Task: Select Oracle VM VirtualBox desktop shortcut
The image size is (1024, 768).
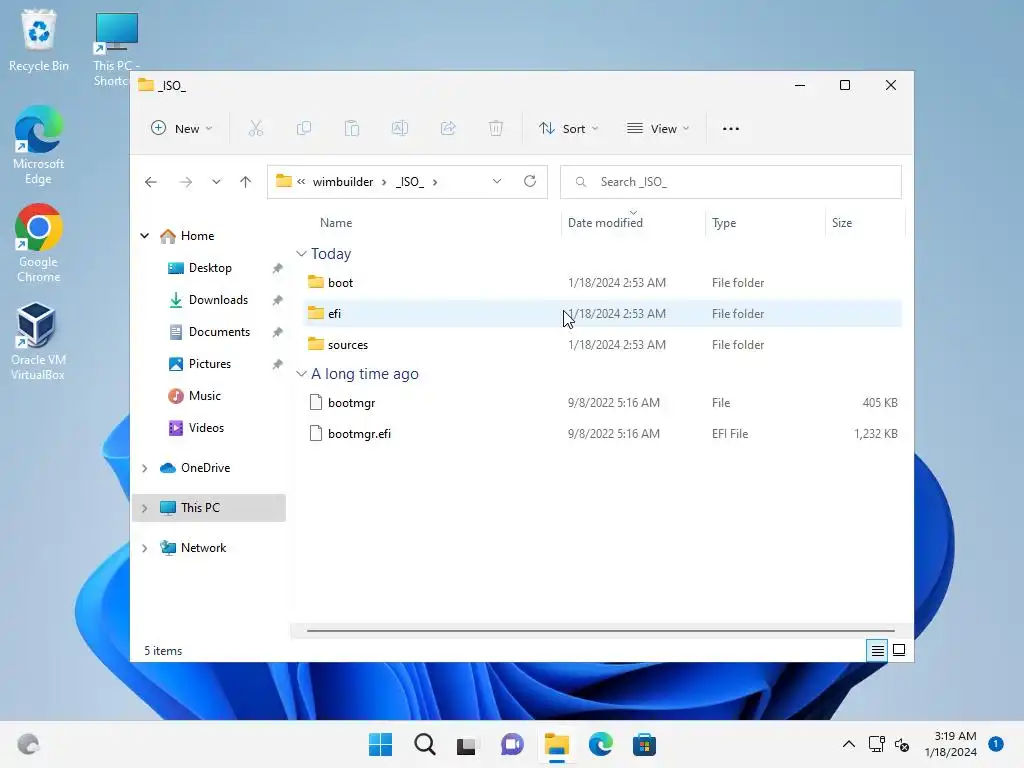Action: tap(37, 341)
